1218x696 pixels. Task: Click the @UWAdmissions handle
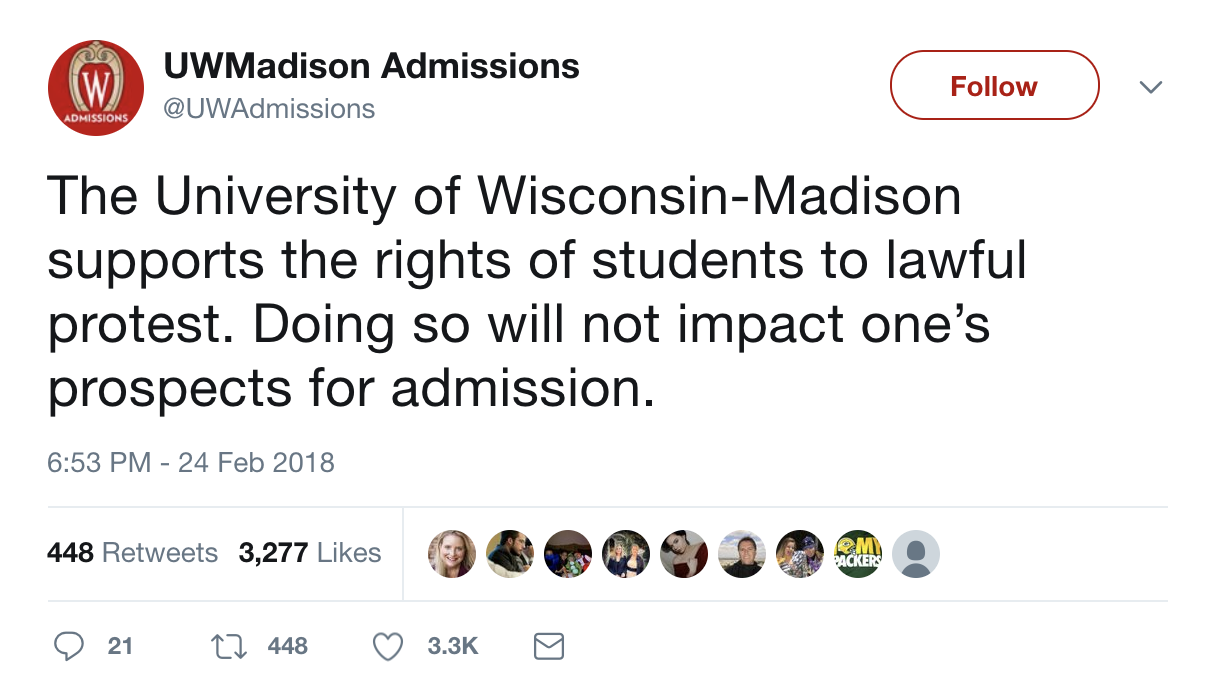tap(269, 109)
